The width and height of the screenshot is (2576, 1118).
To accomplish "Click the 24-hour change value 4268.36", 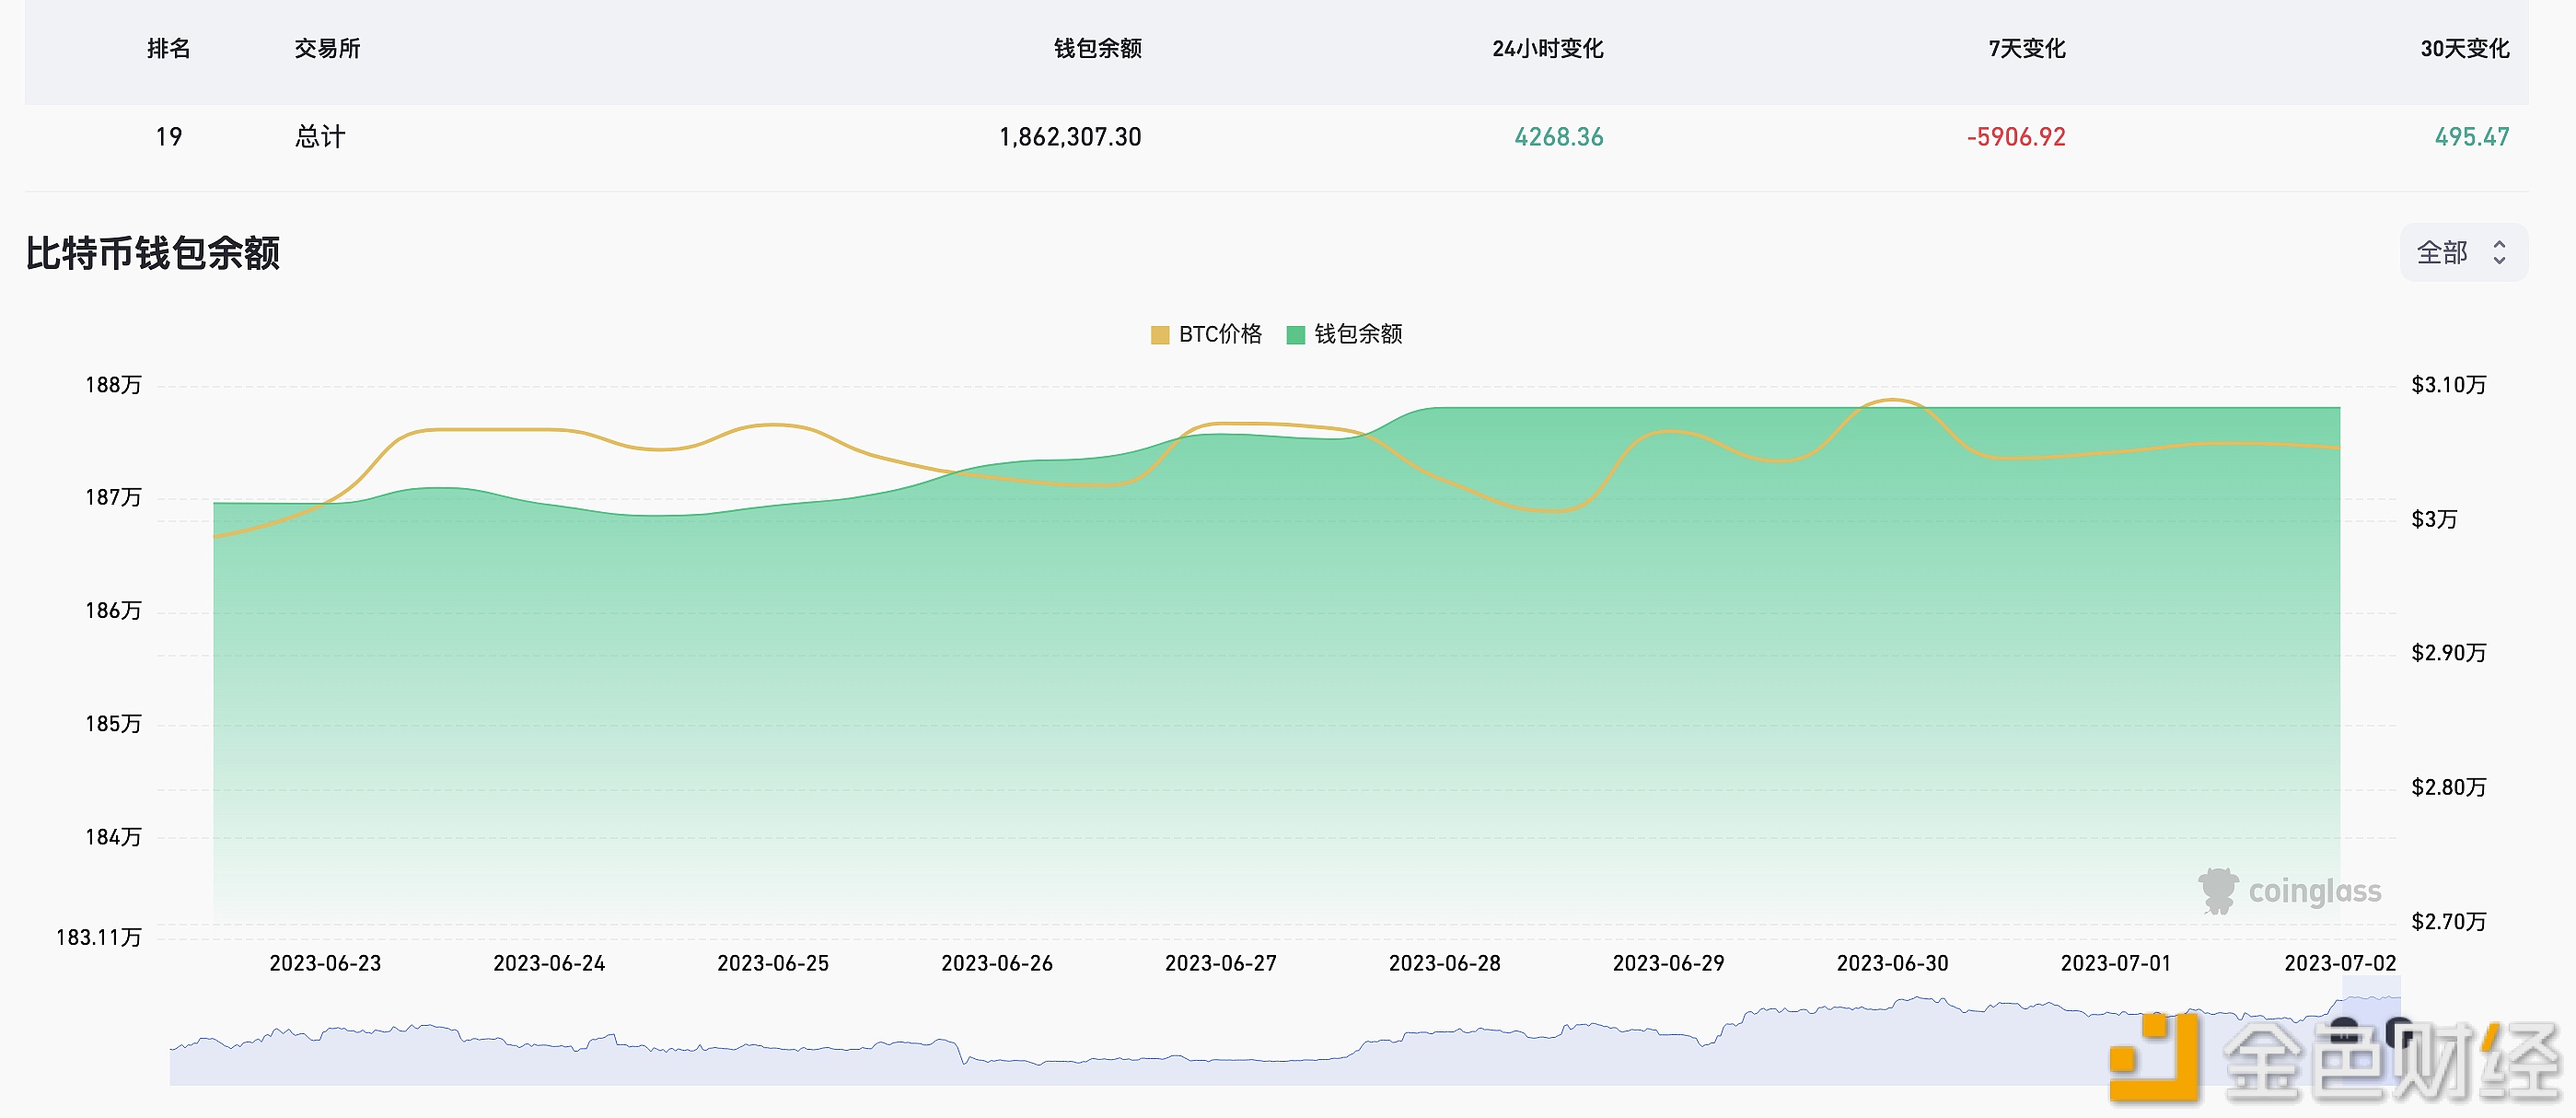I will [1558, 137].
